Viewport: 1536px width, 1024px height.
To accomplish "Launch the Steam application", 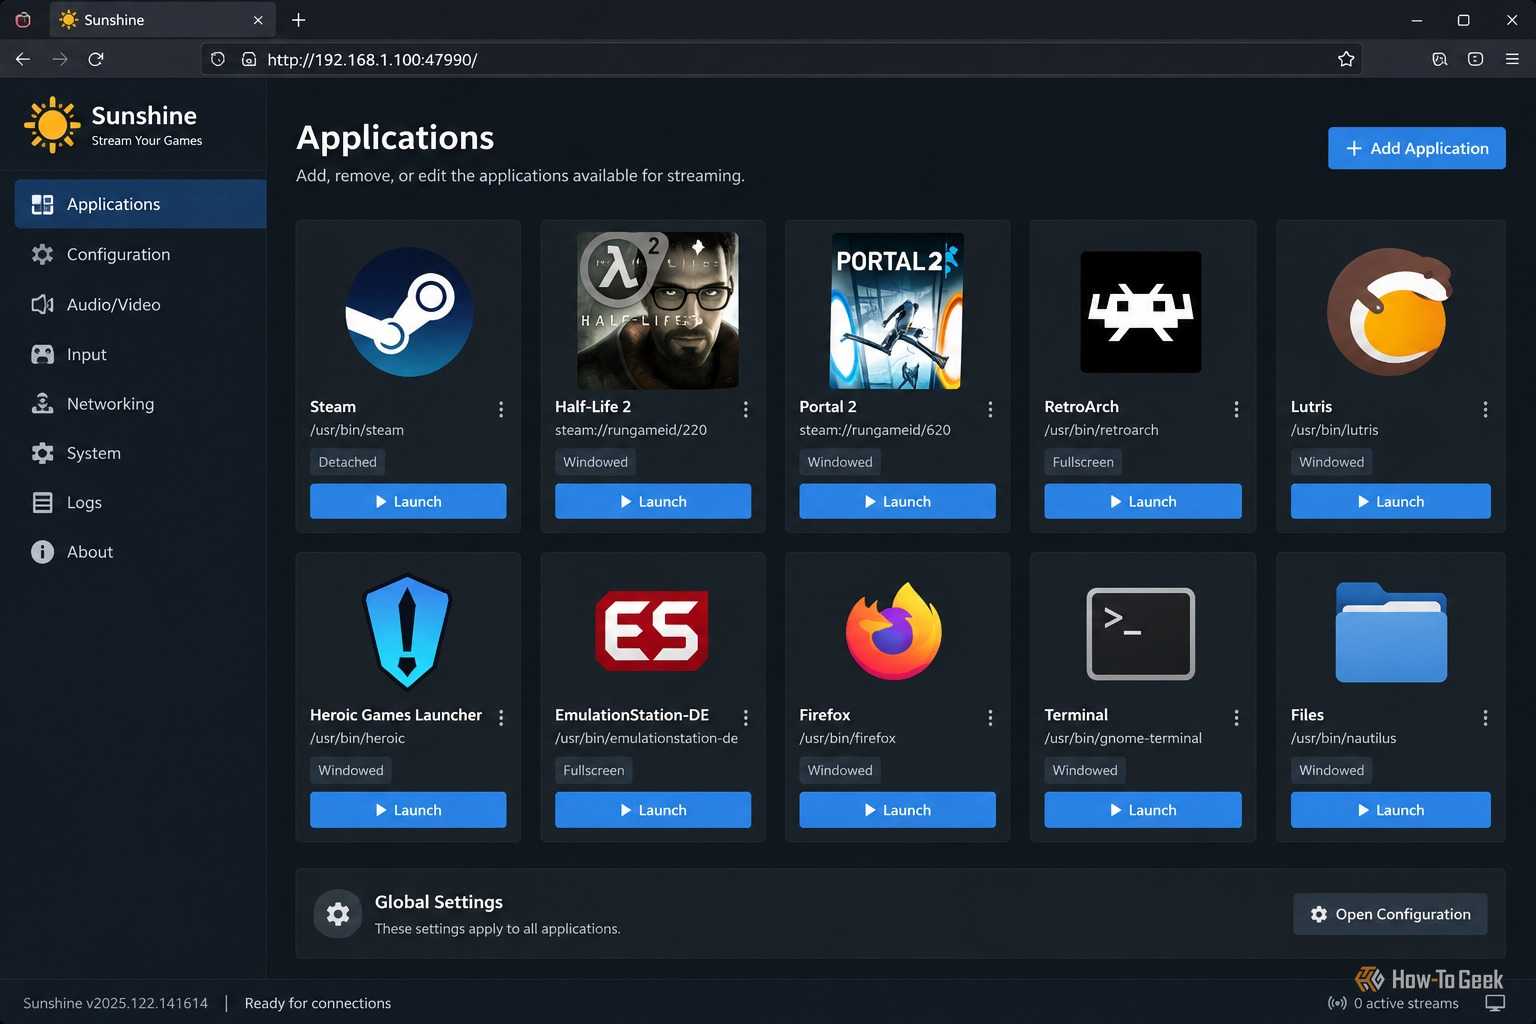I will click(x=408, y=501).
